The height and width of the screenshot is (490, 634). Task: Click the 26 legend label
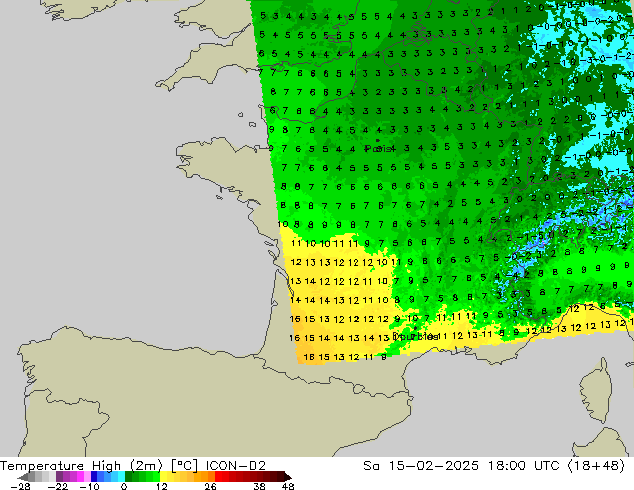[210, 486]
